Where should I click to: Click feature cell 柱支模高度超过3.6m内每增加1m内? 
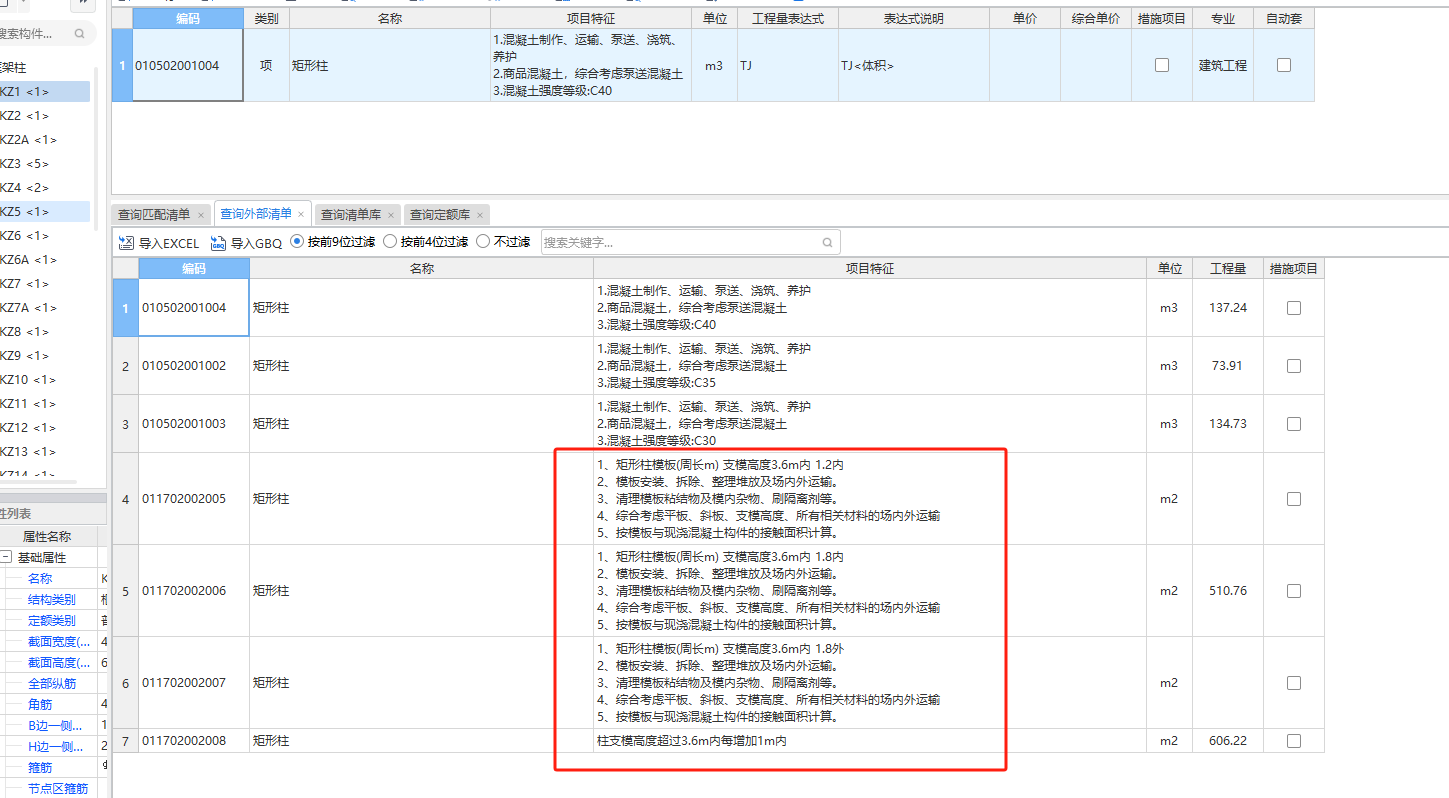click(x=870, y=741)
